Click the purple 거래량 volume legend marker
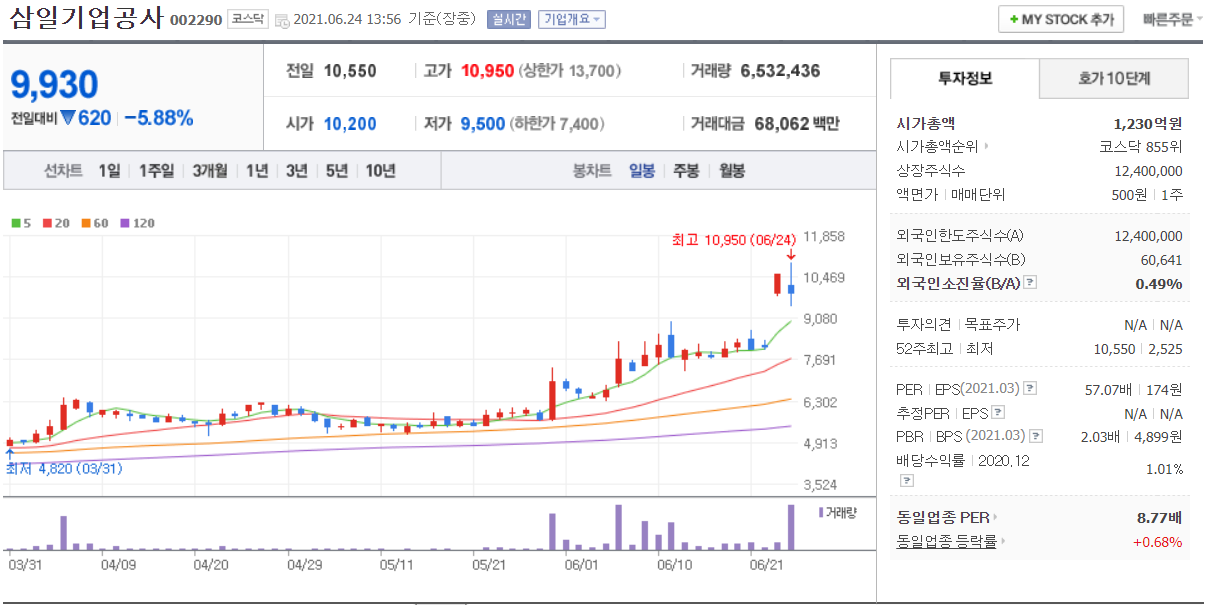Viewport: 1206px width, 605px height. 822,512
